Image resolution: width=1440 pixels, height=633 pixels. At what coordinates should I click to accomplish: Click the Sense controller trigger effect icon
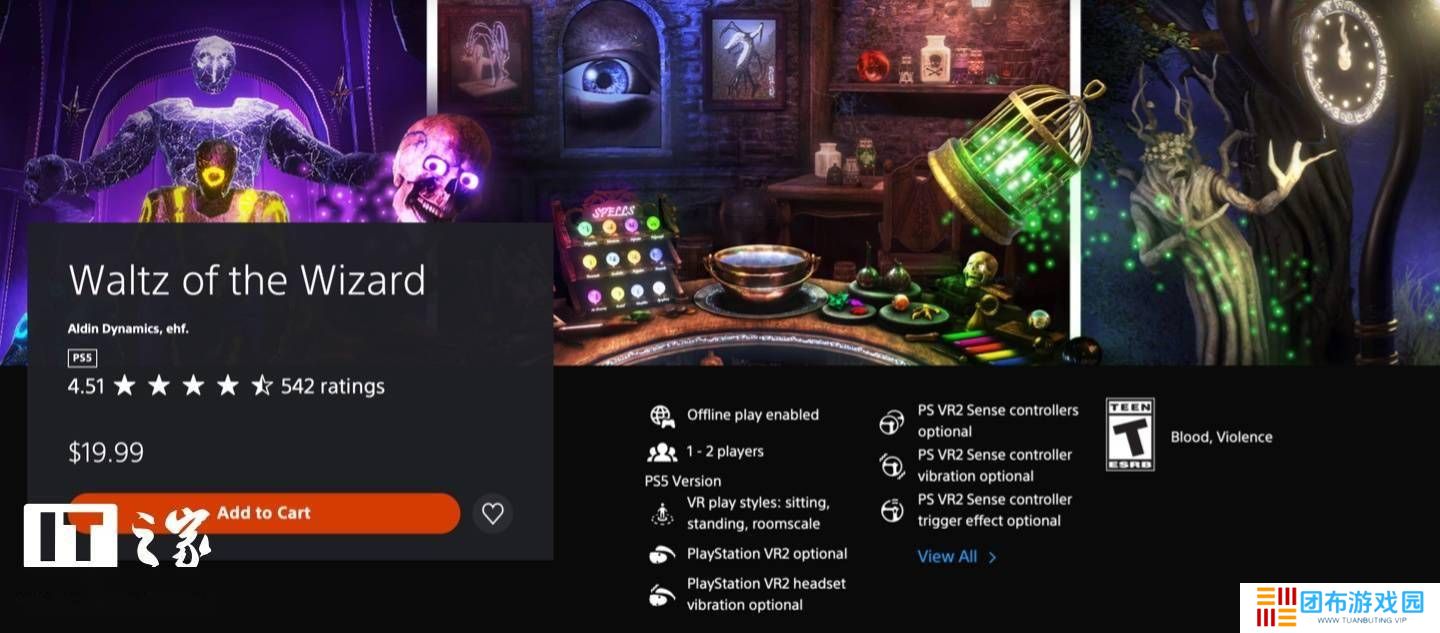click(891, 510)
